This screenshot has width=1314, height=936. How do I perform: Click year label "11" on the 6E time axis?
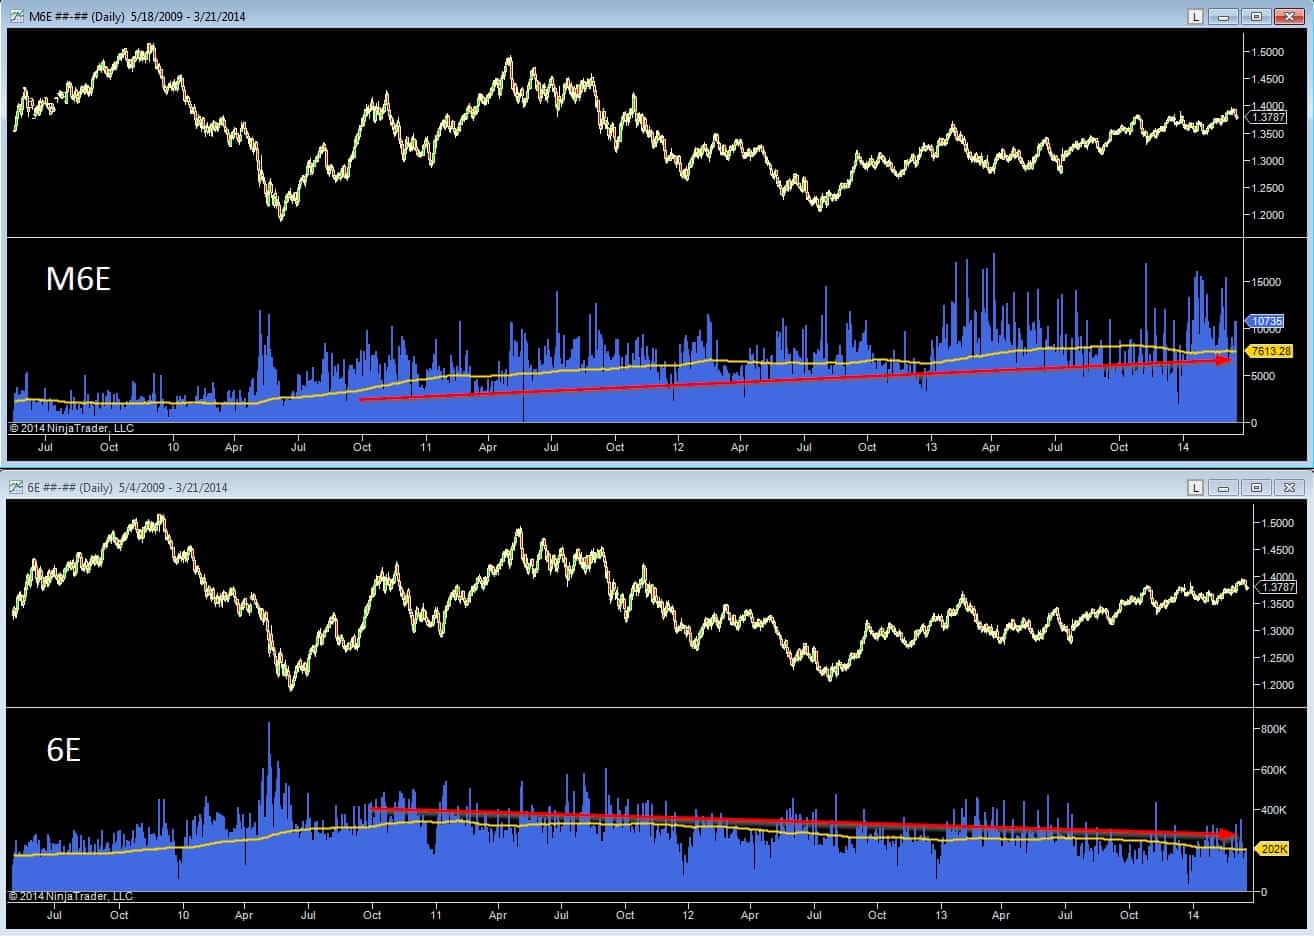coord(436,915)
